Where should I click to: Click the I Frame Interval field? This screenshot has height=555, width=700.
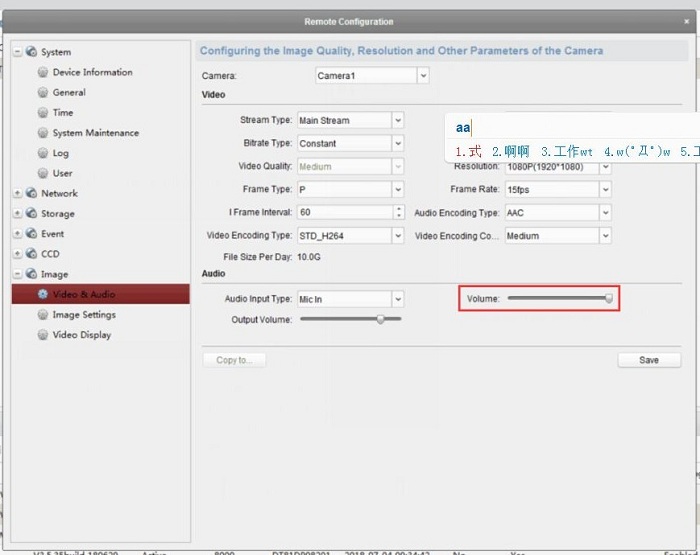[346, 212]
